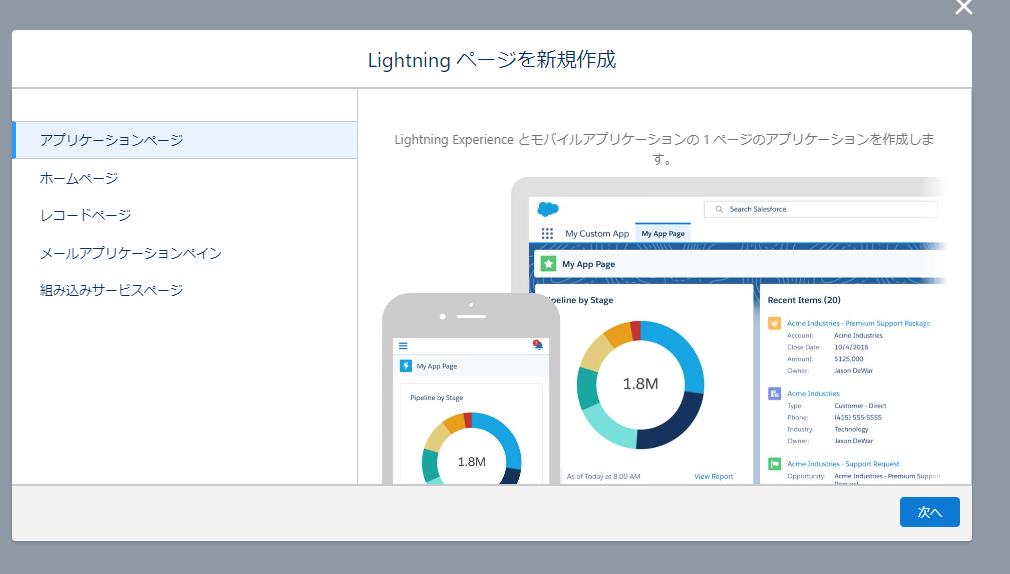Click the phone hamburger menu icon
Image resolution: width=1010 pixels, height=574 pixels.
click(403, 346)
